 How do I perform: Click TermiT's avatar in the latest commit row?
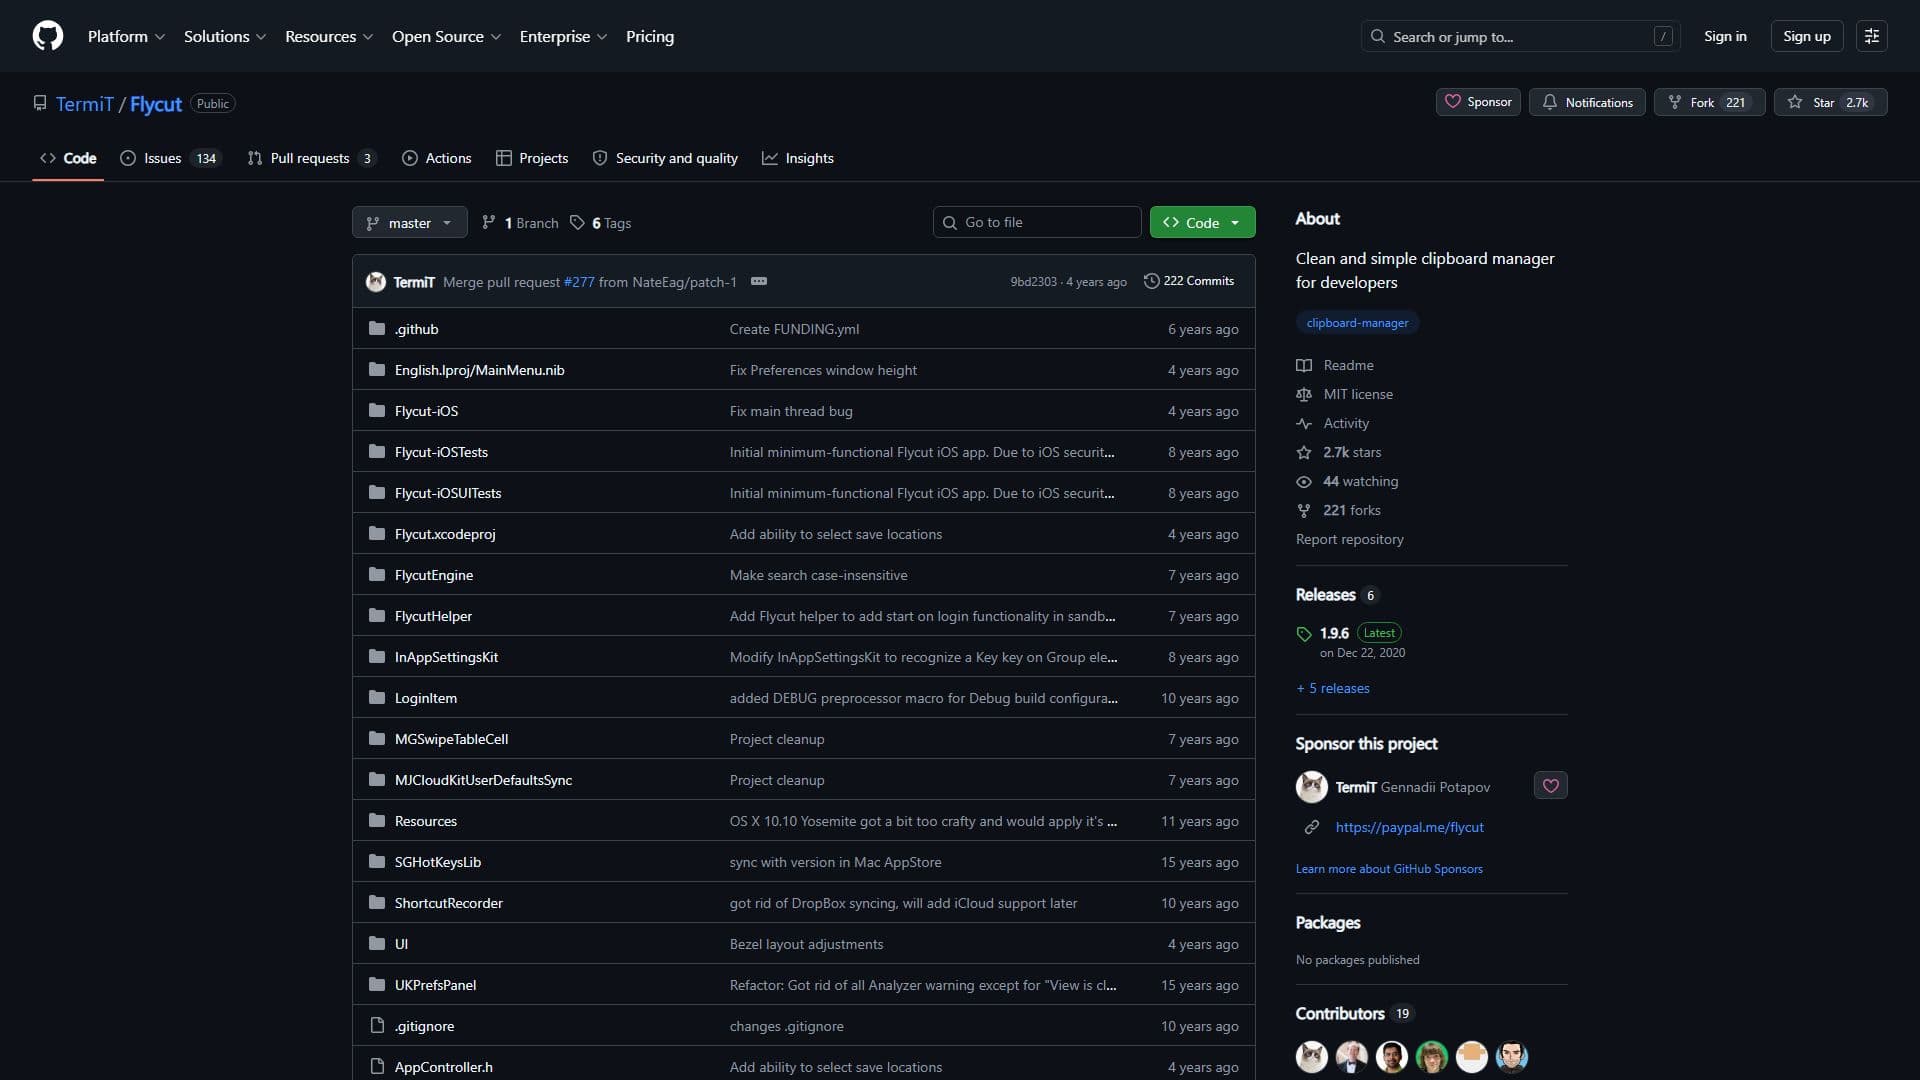coord(376,281)
